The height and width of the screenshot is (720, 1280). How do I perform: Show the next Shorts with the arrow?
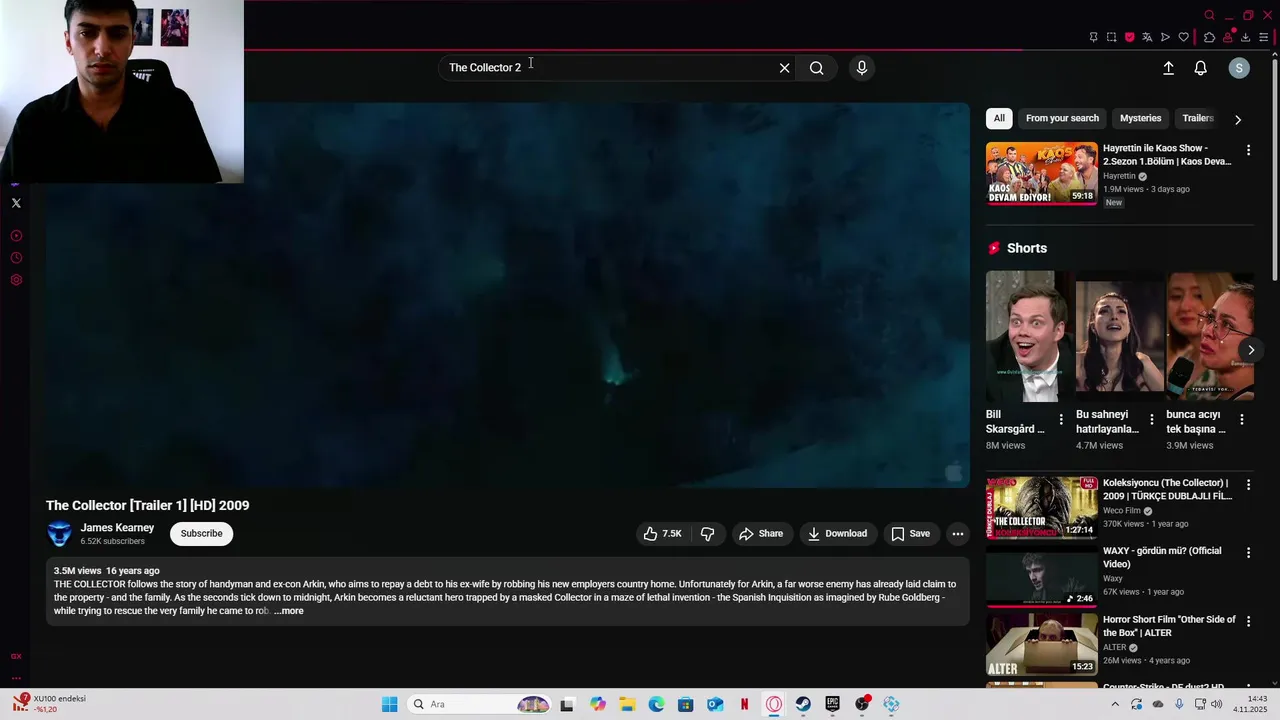[x=1251, y=350]
